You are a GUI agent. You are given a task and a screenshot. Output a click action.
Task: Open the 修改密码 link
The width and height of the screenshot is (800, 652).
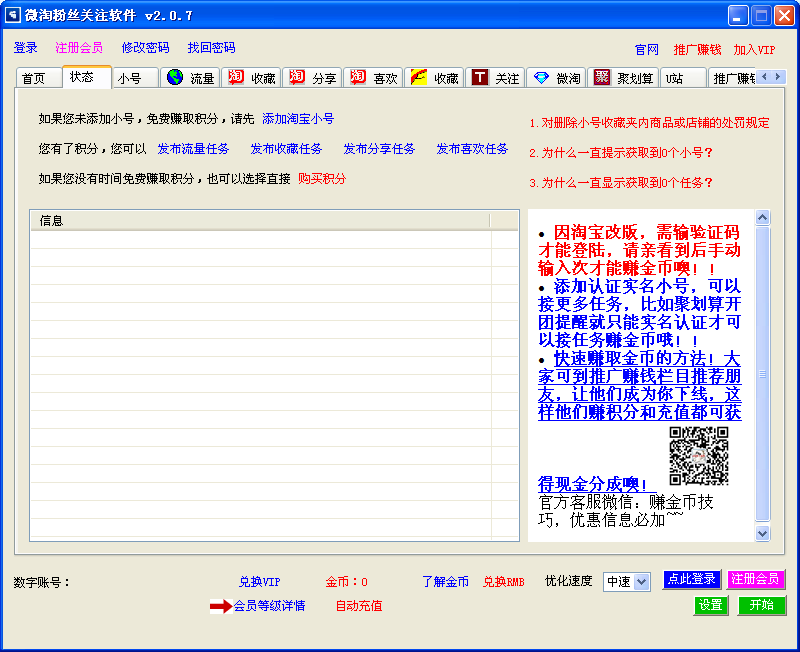click(145, 48)
